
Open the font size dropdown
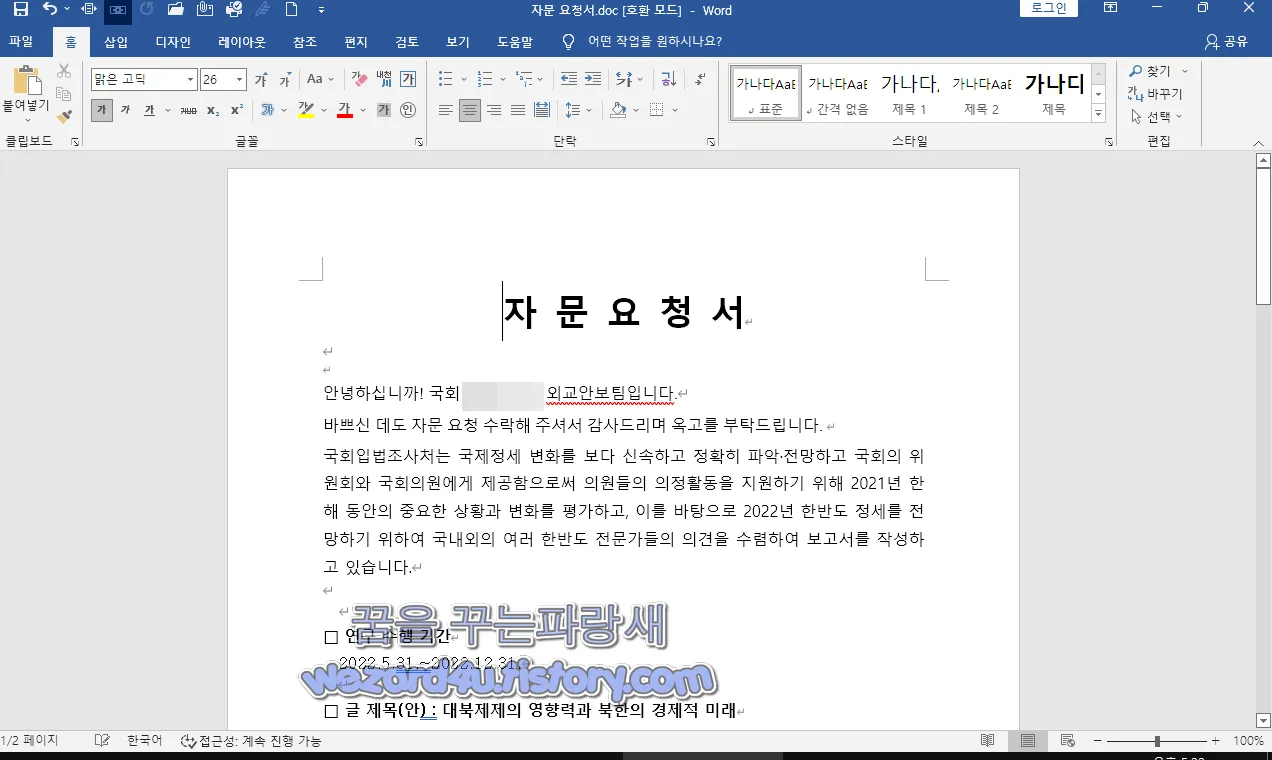[x=240, y=80]
